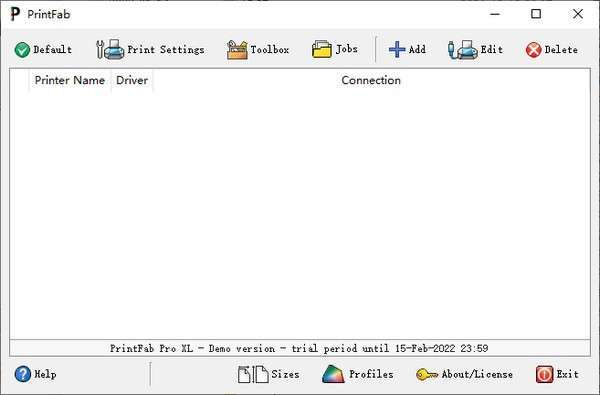Click the PrintFab title bar logo

(x=15, y=14)
